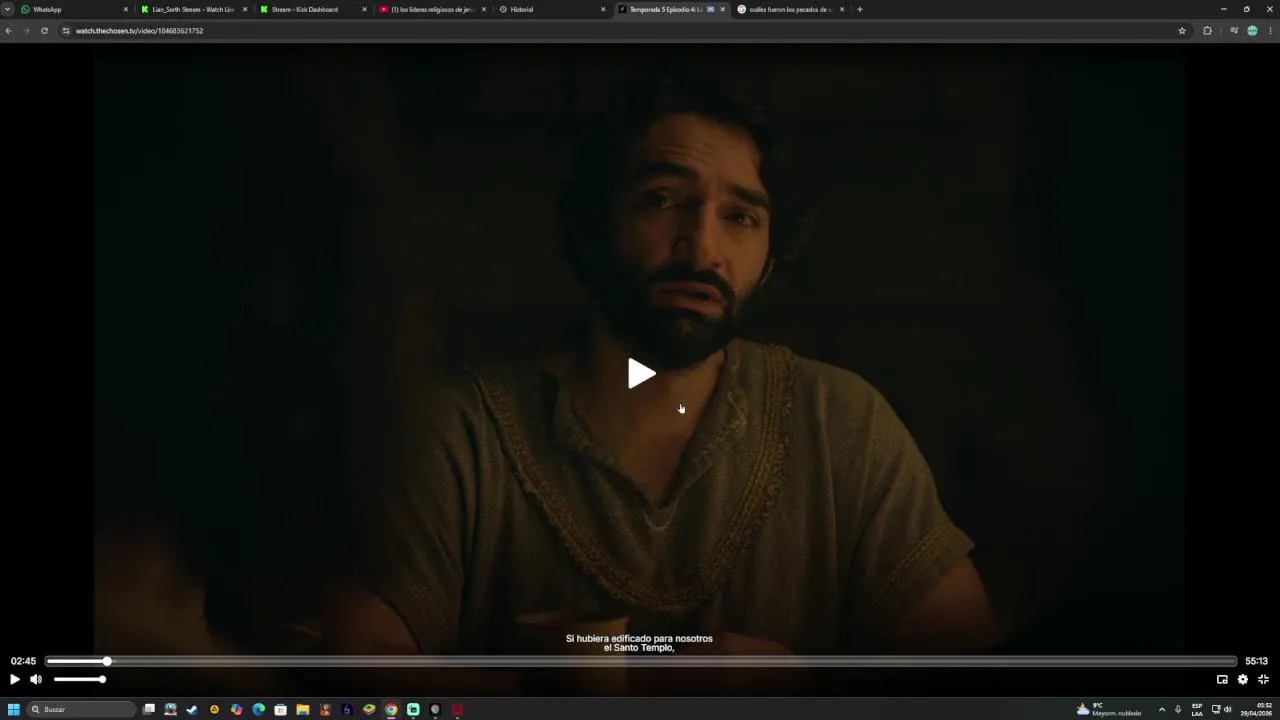The height and width of the screenshot is (720, 1280).
Task: Open File Explorer from the taskbar
Action: pyautogui.click(x=303, y=709)
